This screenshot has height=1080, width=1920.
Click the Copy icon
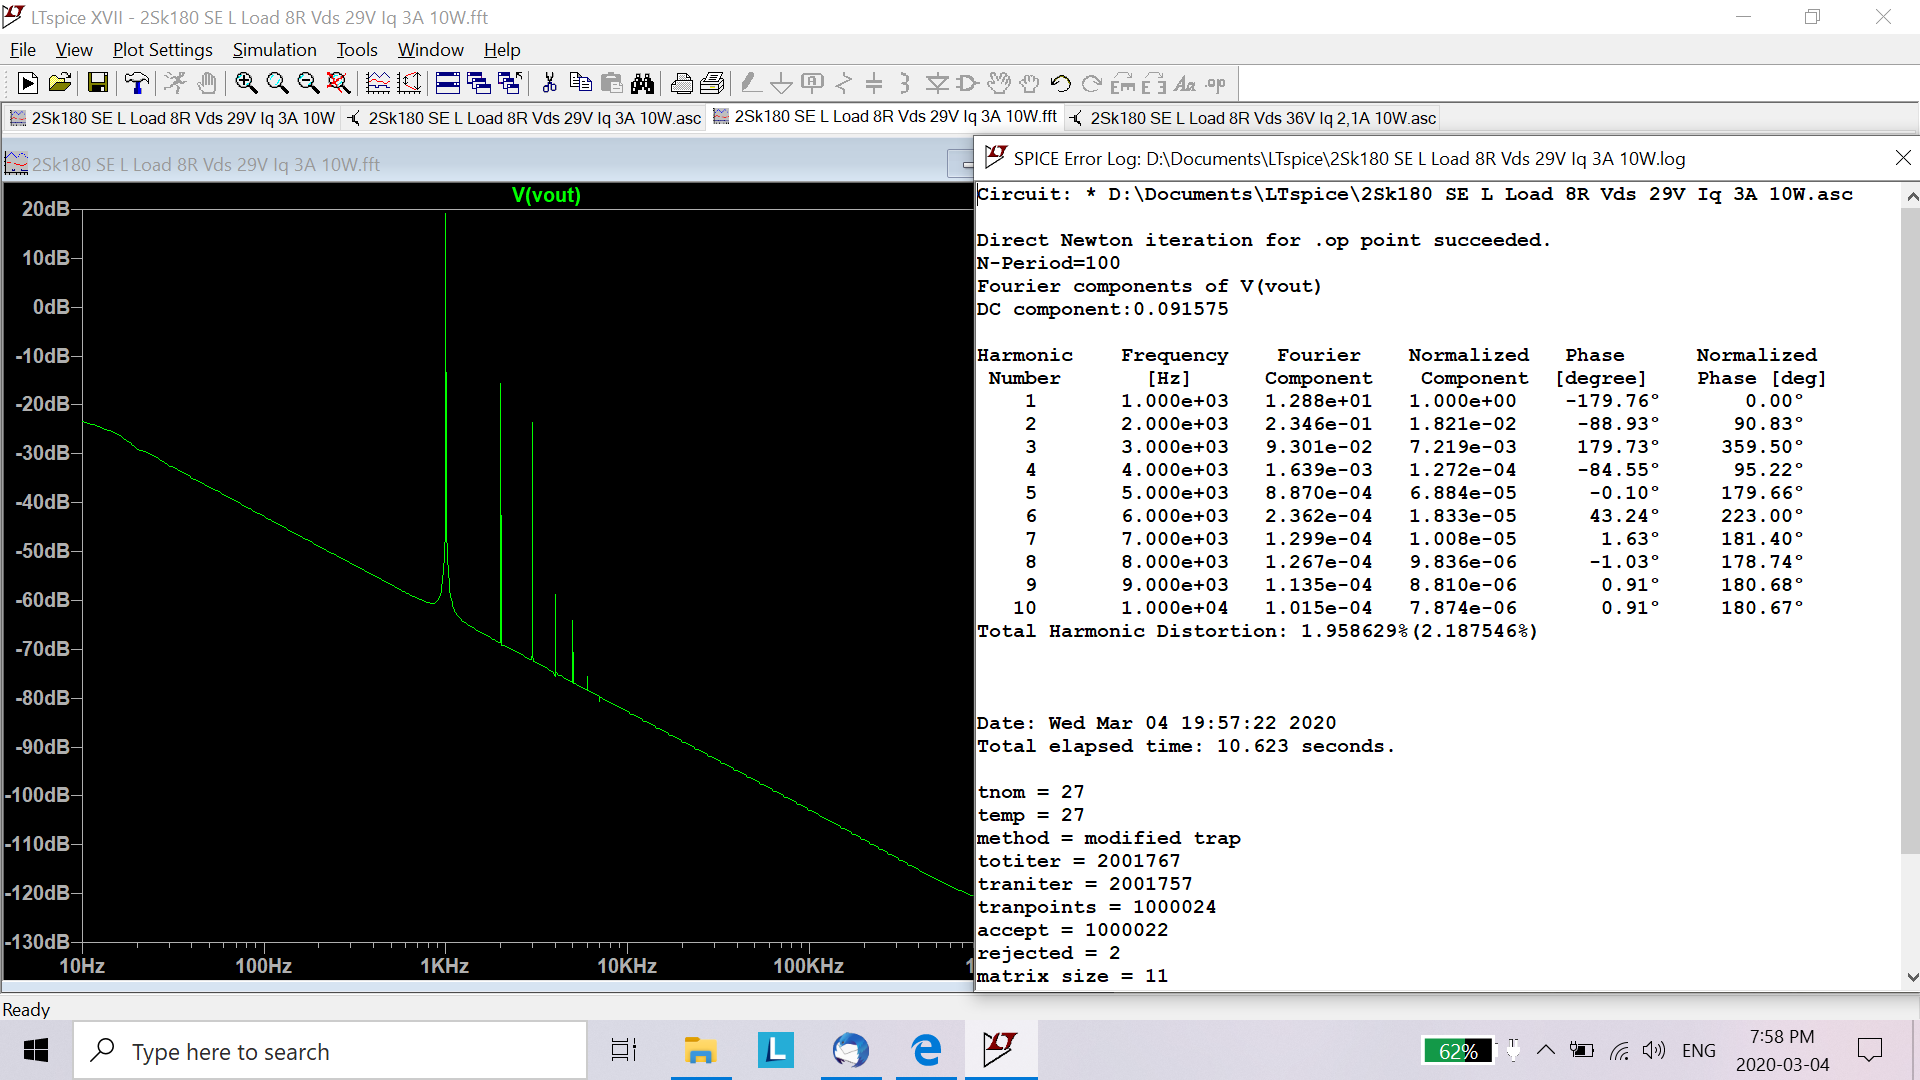[580, 84]
